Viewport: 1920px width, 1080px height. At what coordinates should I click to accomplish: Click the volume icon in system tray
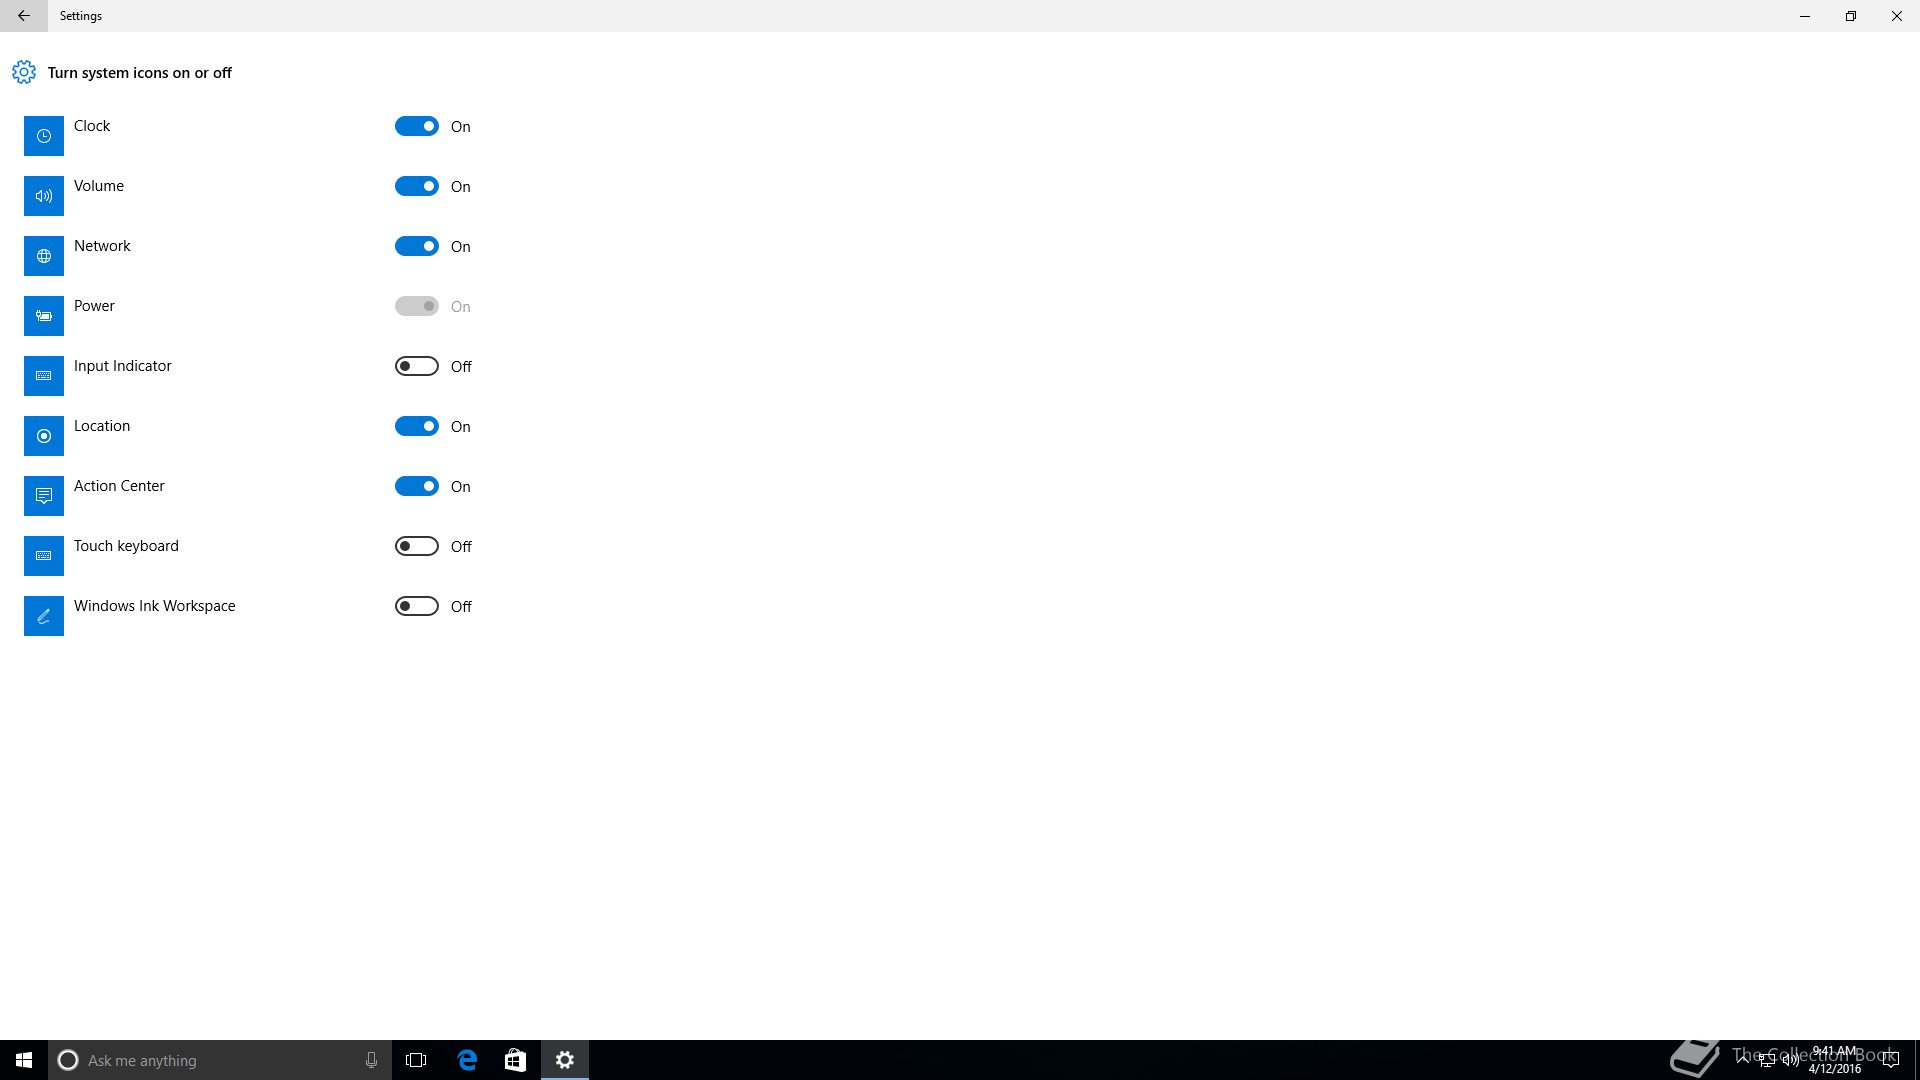[1790, 1060]
